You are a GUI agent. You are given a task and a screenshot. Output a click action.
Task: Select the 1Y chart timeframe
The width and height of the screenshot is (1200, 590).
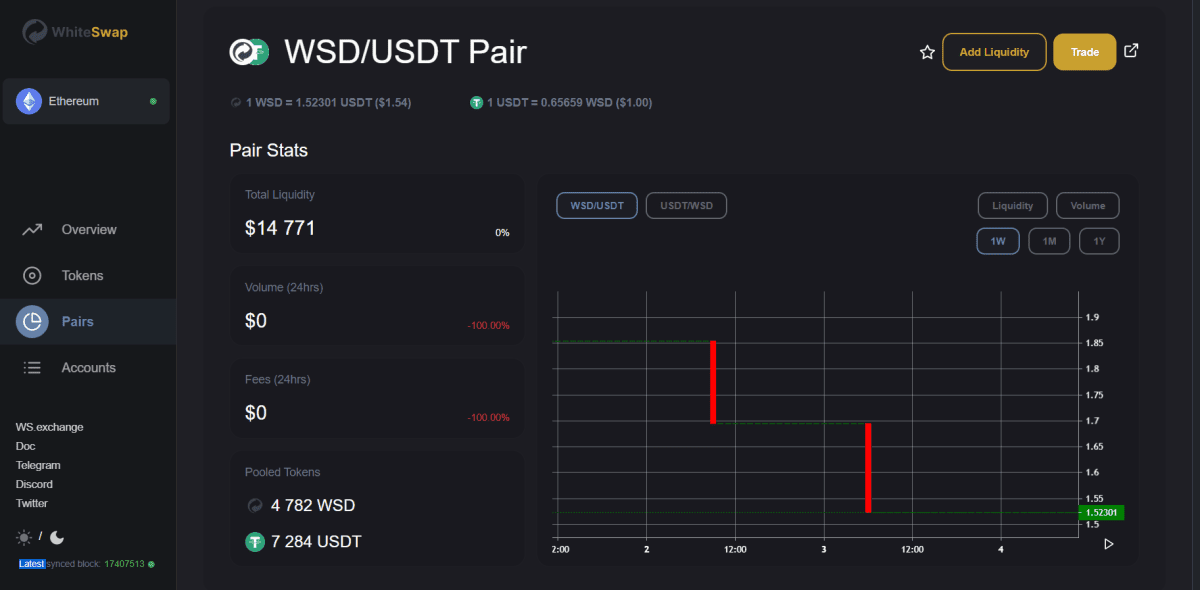pyautogui.click(x=1099, y=240)
